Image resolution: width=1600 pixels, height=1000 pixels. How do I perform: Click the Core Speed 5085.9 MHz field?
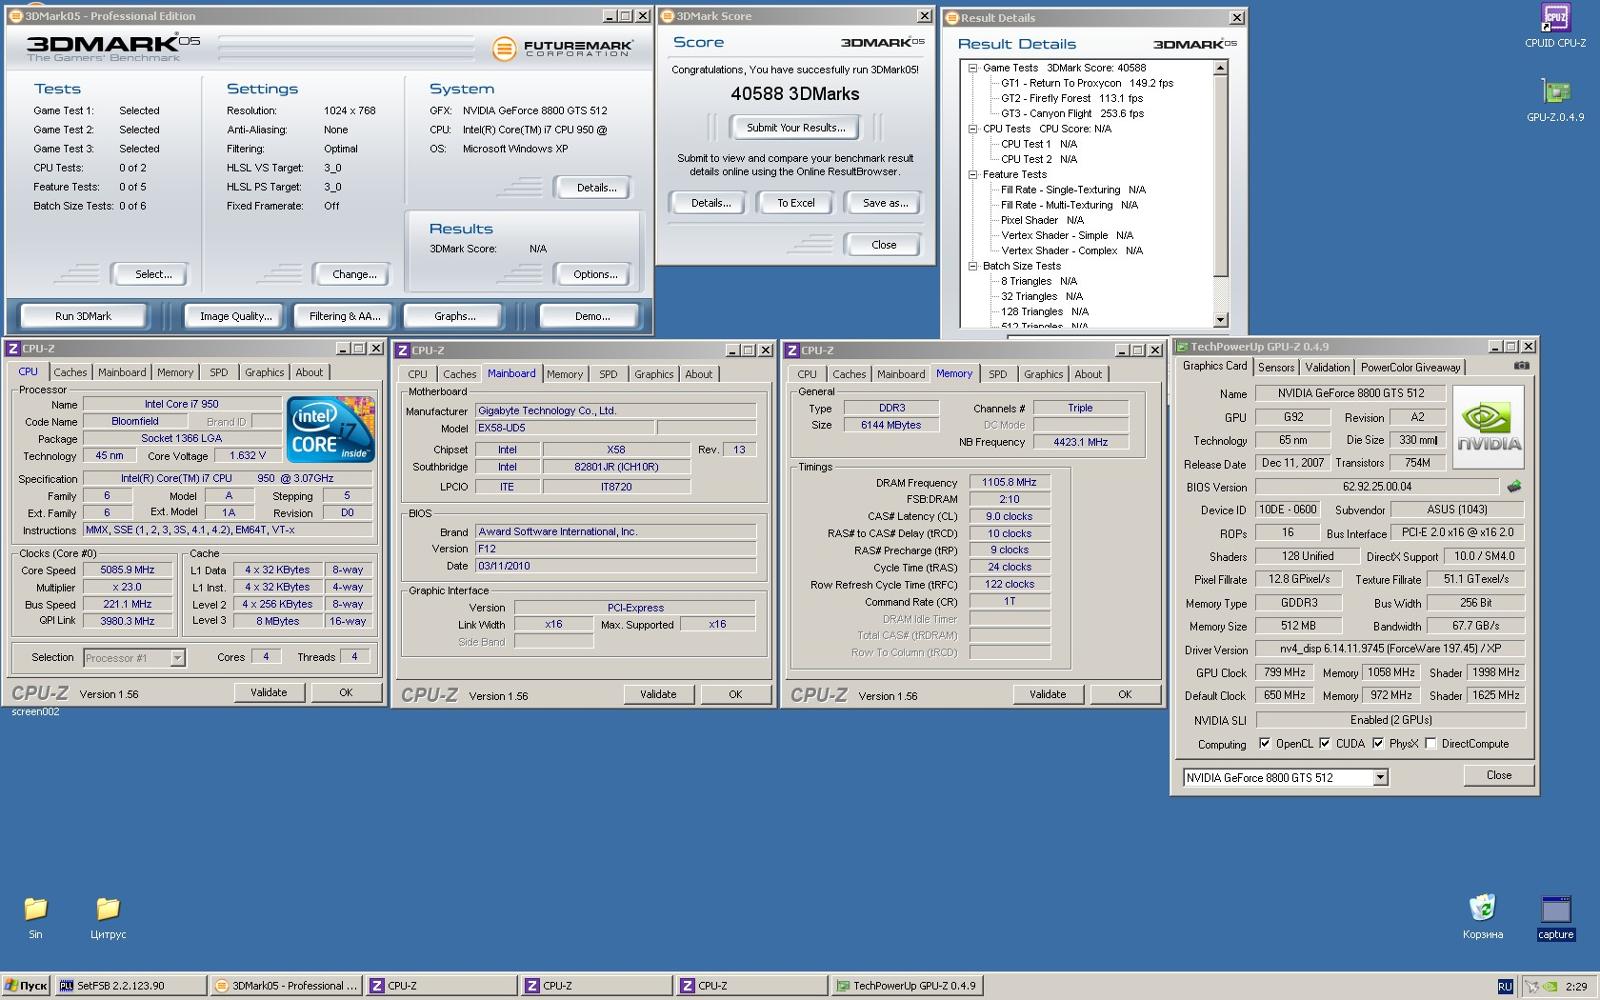127,570
